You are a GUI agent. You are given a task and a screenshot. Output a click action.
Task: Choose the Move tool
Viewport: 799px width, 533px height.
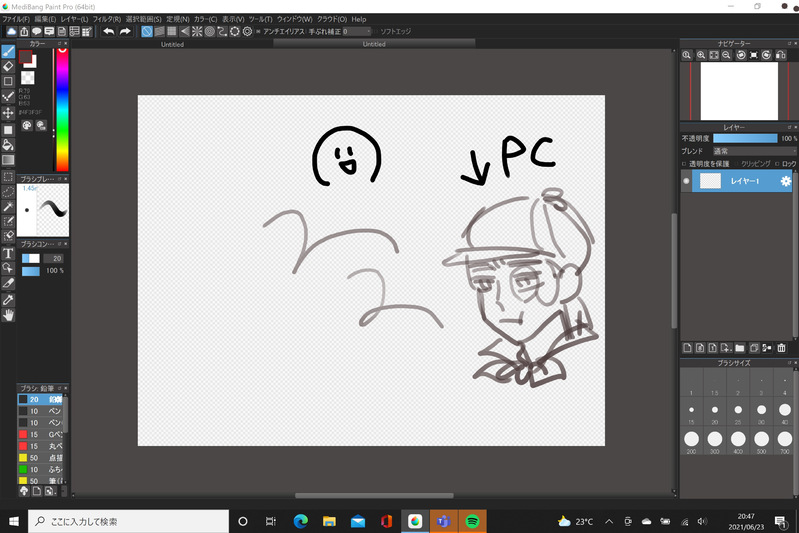[x=8, y=113]
